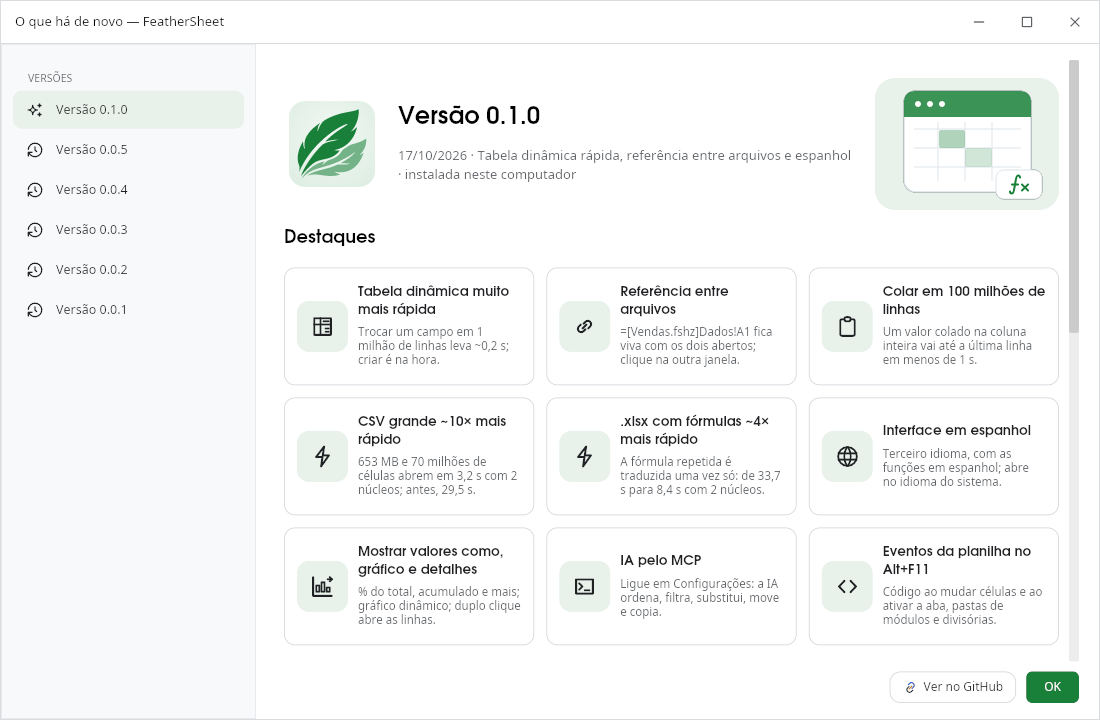Click the "Trocar um campo em 1 milhão" description
The width and height of the screenshot is (1100, 720).
pyautogui.click(x=434, y=345)
